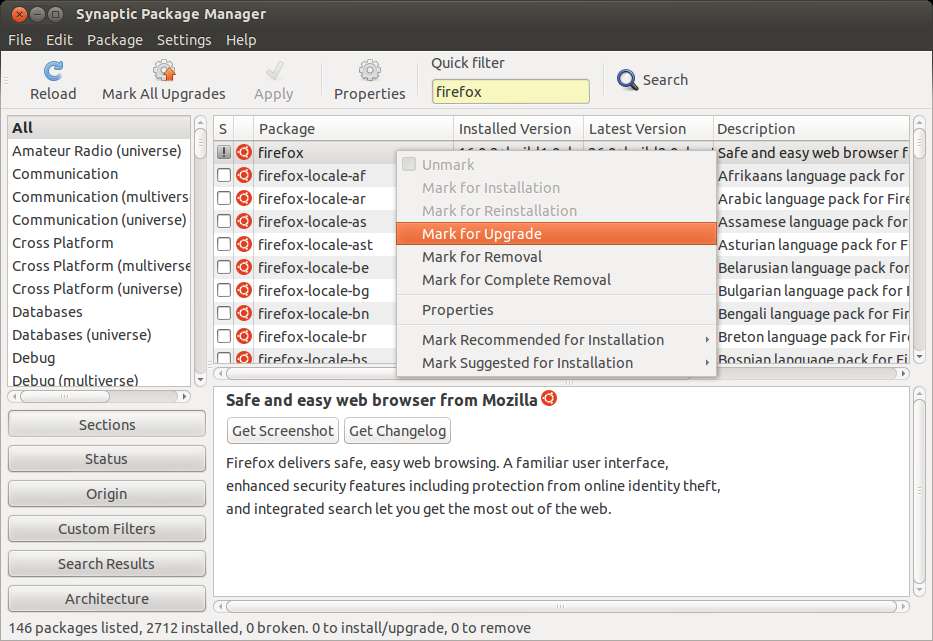Choose Mark for Complete Removal
The width and height of the screenshot is (933, 641).
(556, 280)
